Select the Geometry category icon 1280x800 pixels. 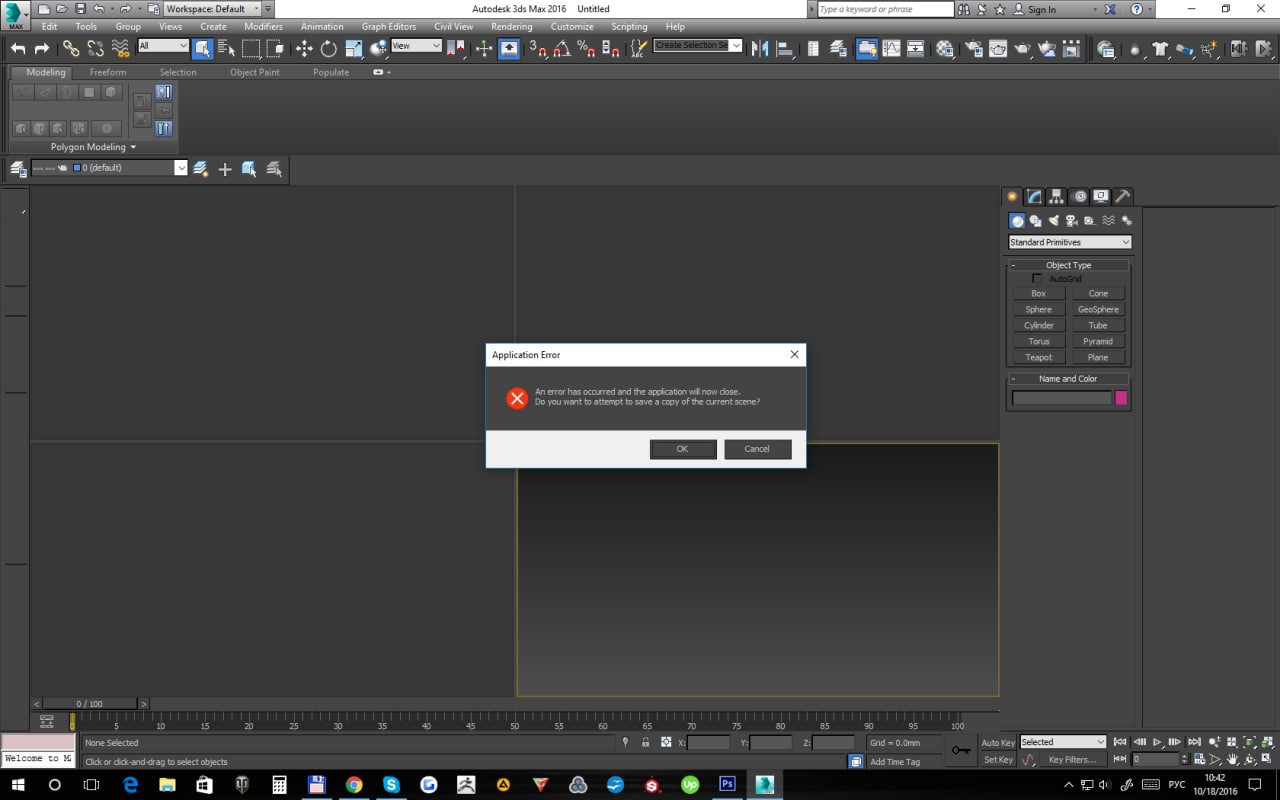(1017, 221)
